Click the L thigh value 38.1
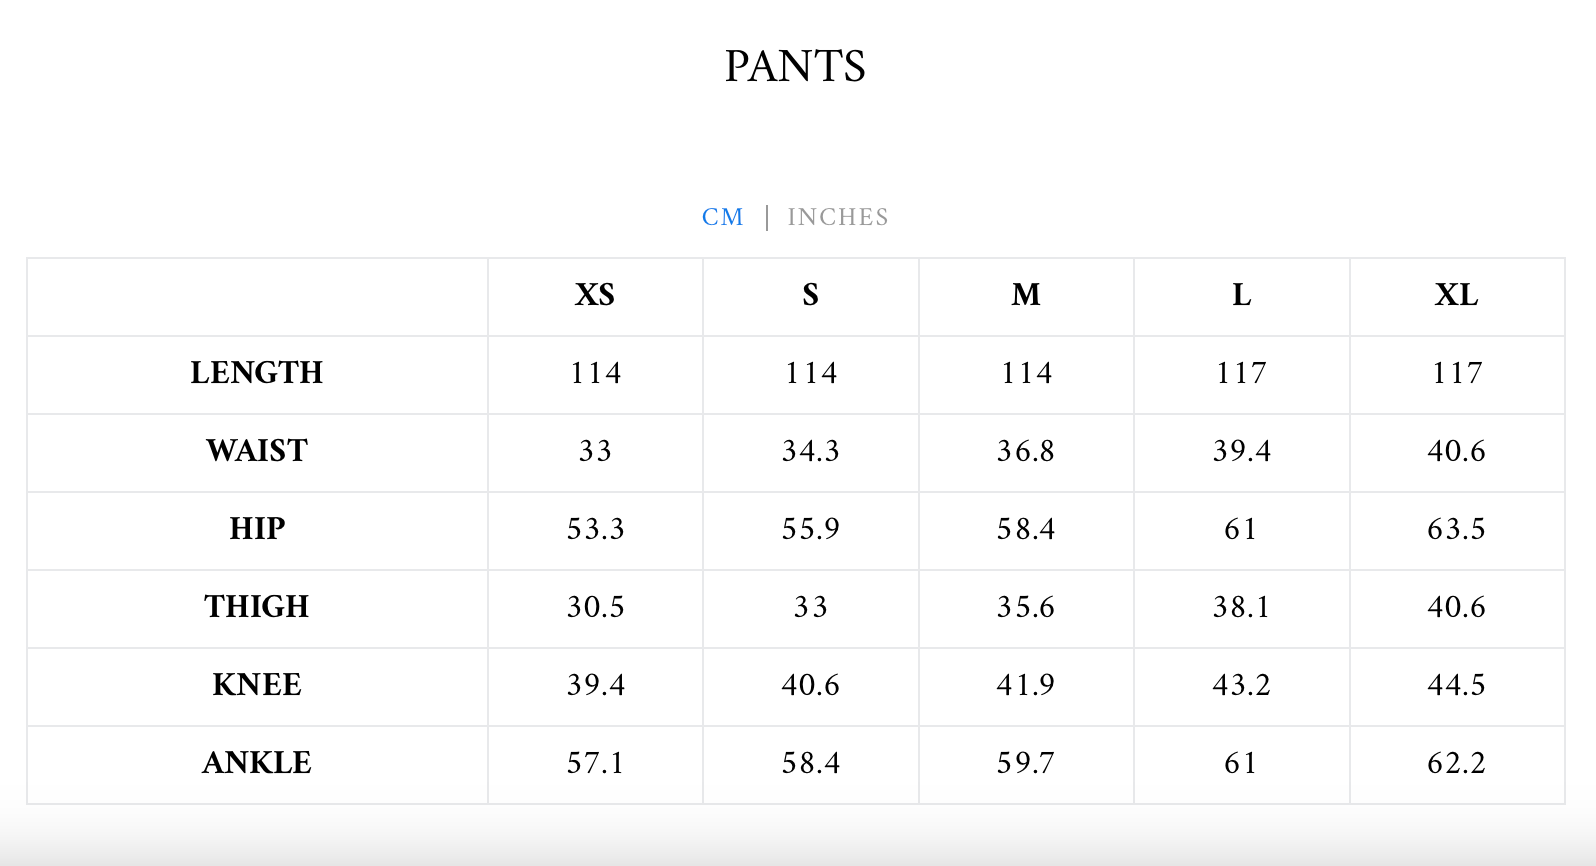Viewport: 1596px width, 866px height. pyautogui.click(x=1241, y=607)
